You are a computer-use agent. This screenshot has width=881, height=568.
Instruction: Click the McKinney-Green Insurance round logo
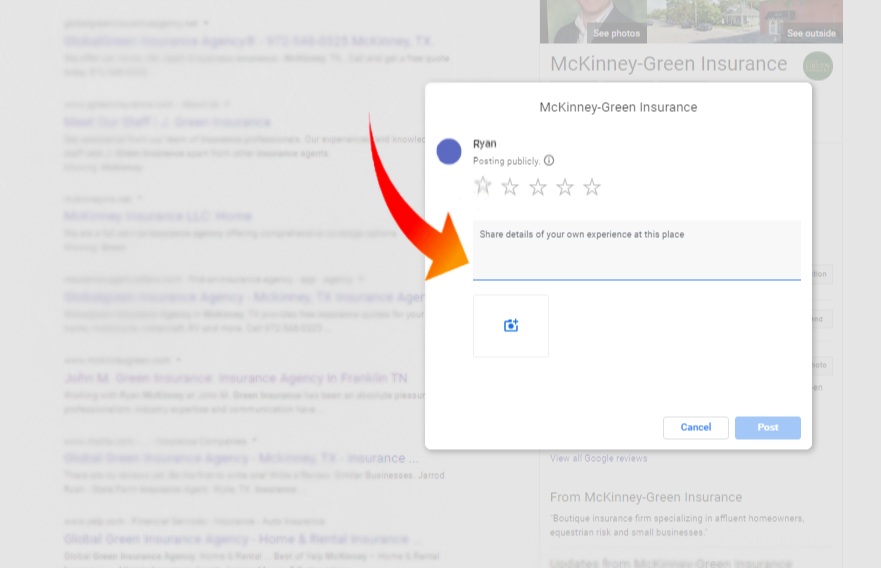(x=817, y=66)
